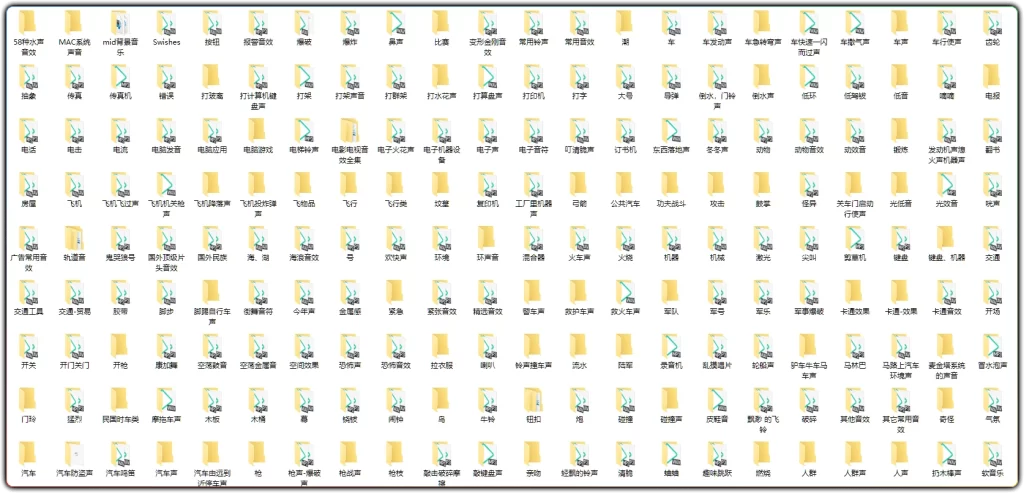The height and width of the screenshot is (493, 1024).
Task: Click the 东西落地声 folder icon
Action: (x=671, y=131)
